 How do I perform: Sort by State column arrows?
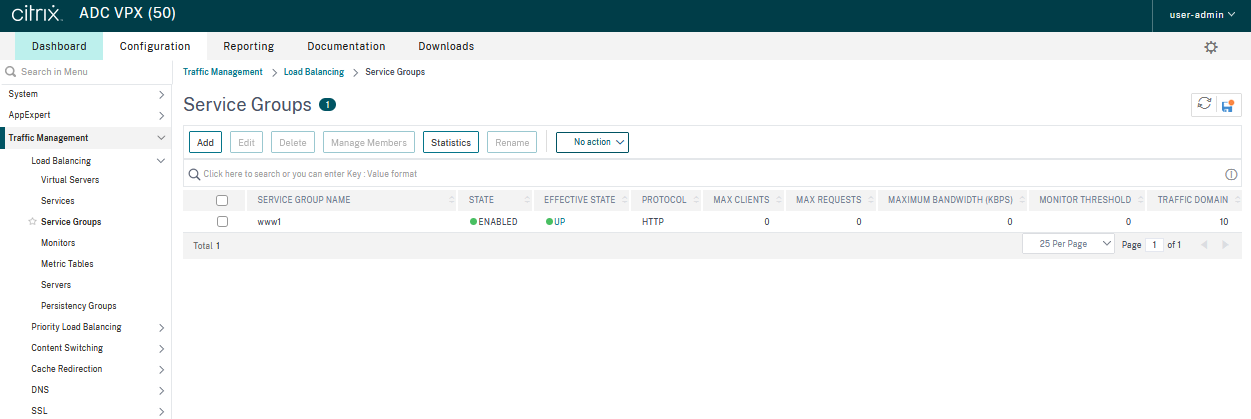pos(527,200)
